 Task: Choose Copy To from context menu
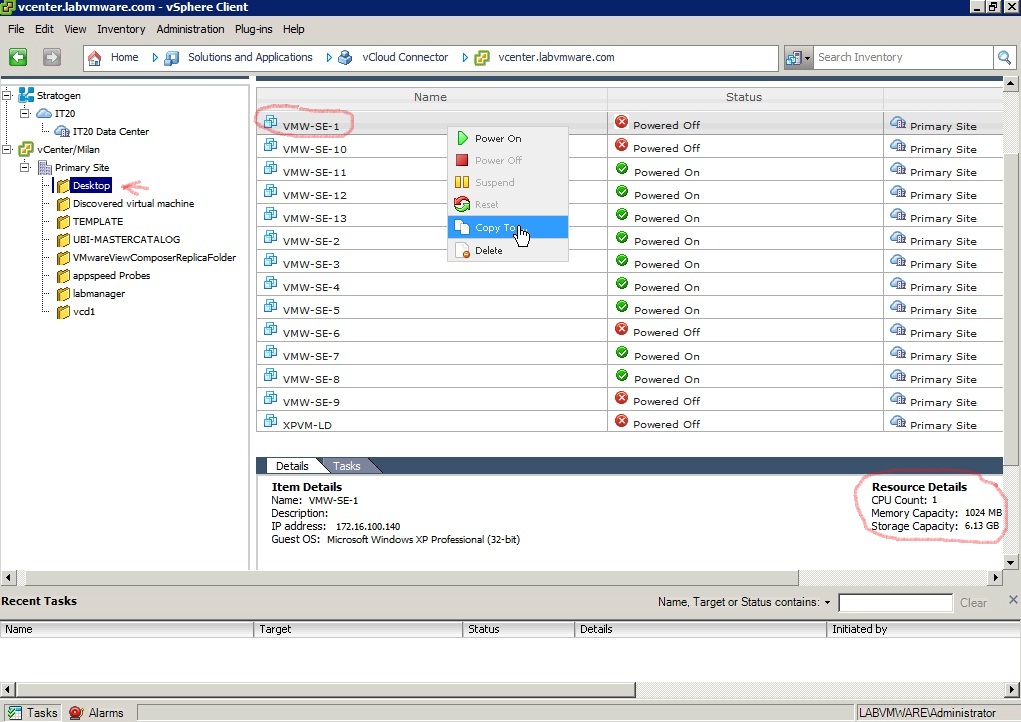click(x=508, y=227)
